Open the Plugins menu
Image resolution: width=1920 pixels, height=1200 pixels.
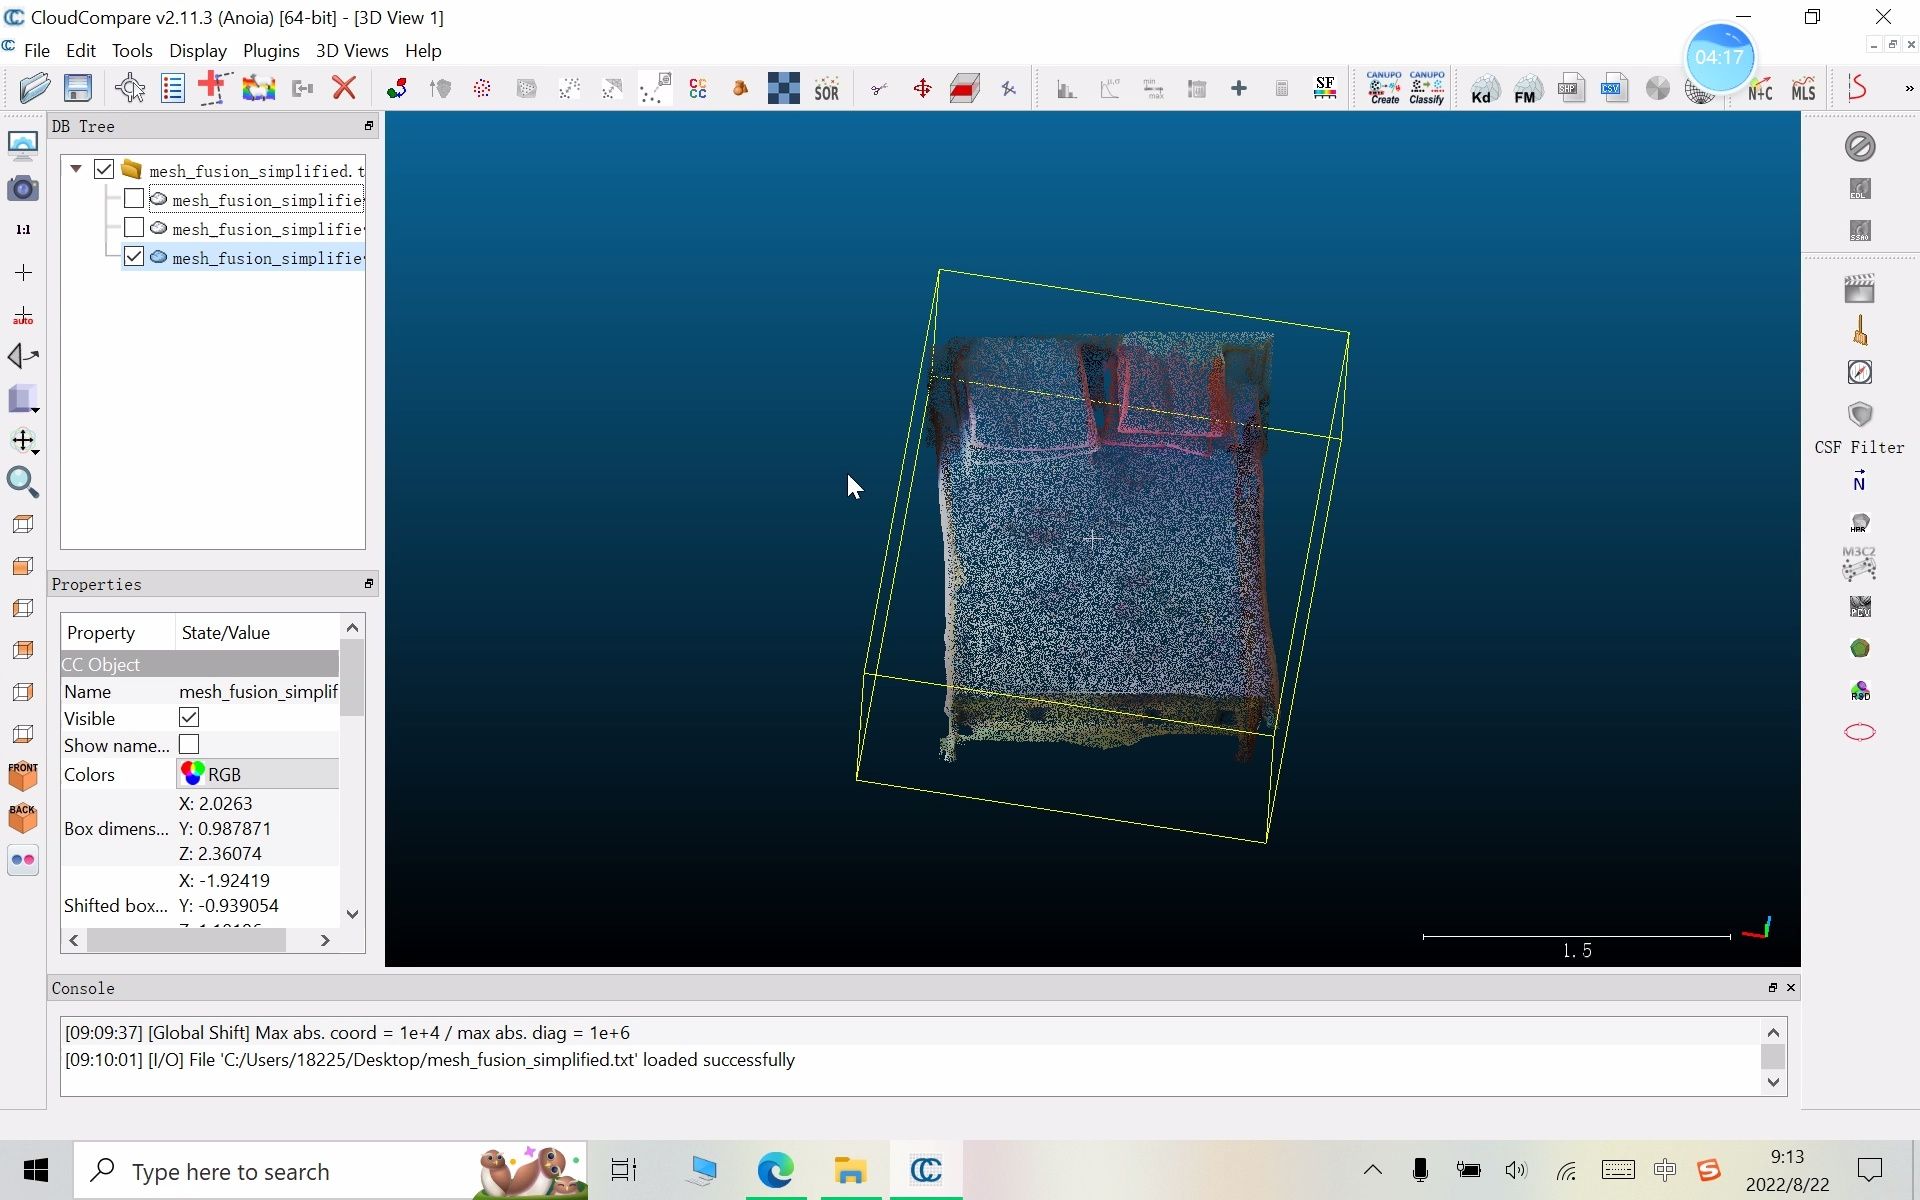tap(270, 51)
